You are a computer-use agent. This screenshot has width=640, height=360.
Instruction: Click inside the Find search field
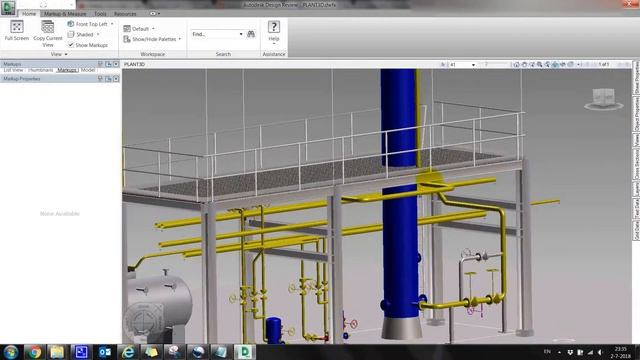(x=215, y=34)
